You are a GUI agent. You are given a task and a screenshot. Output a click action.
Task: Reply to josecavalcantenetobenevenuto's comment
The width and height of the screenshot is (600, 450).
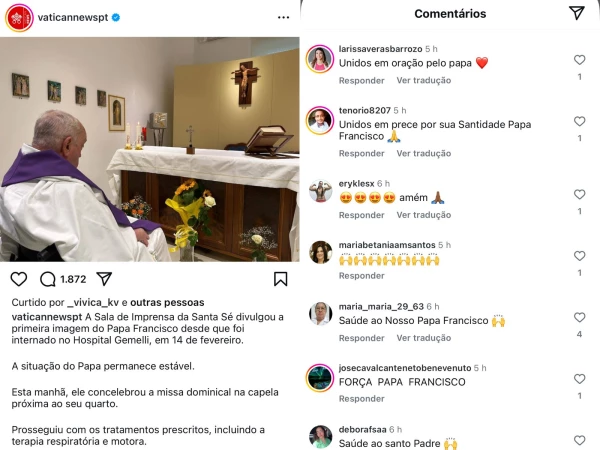coord(361,399)
